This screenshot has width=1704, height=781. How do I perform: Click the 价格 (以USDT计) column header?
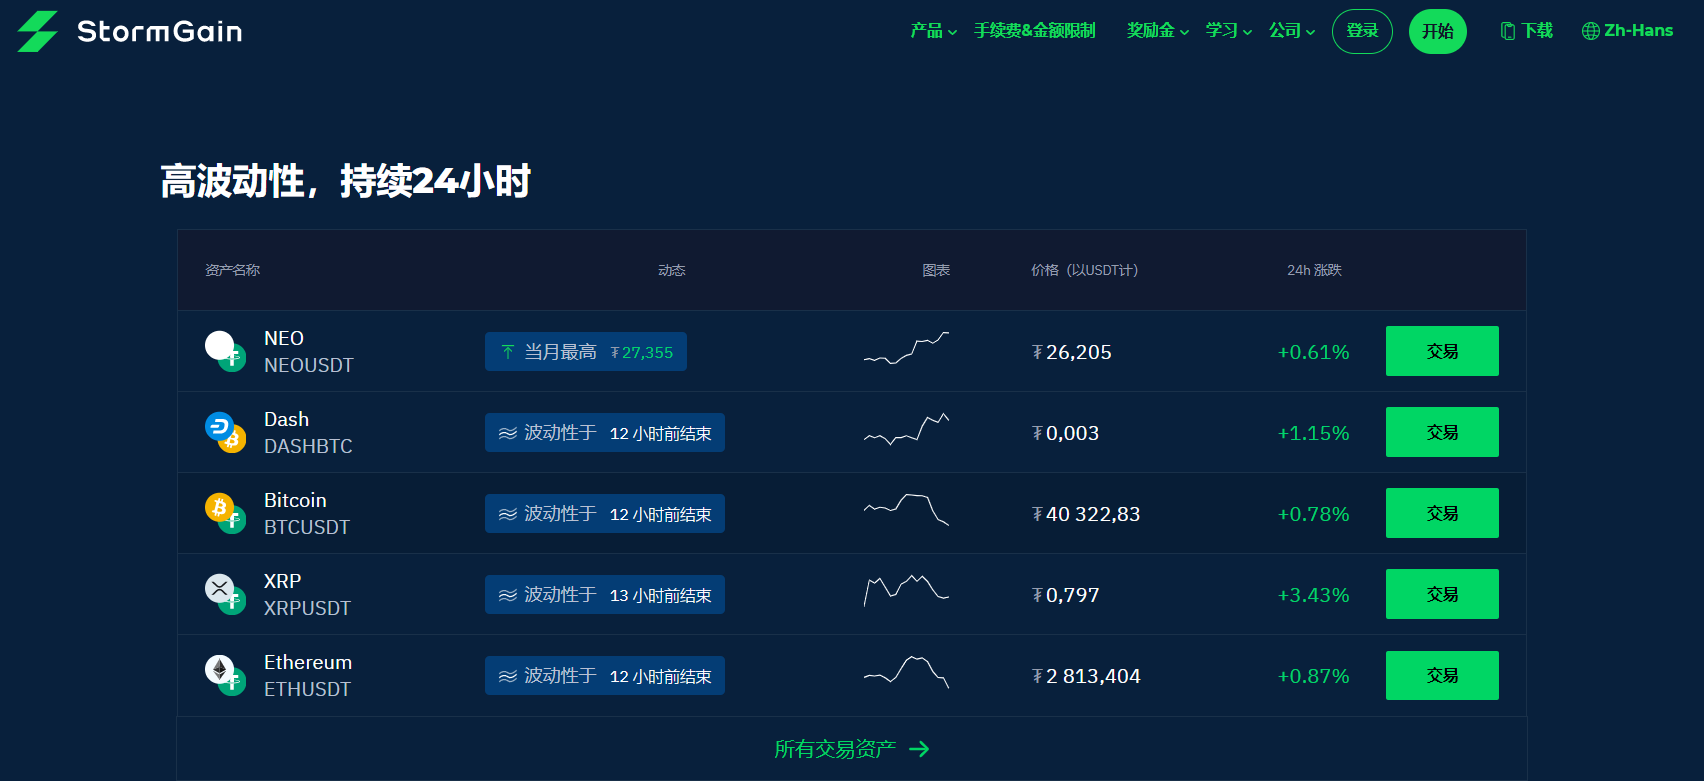(x=1085, y=270)
